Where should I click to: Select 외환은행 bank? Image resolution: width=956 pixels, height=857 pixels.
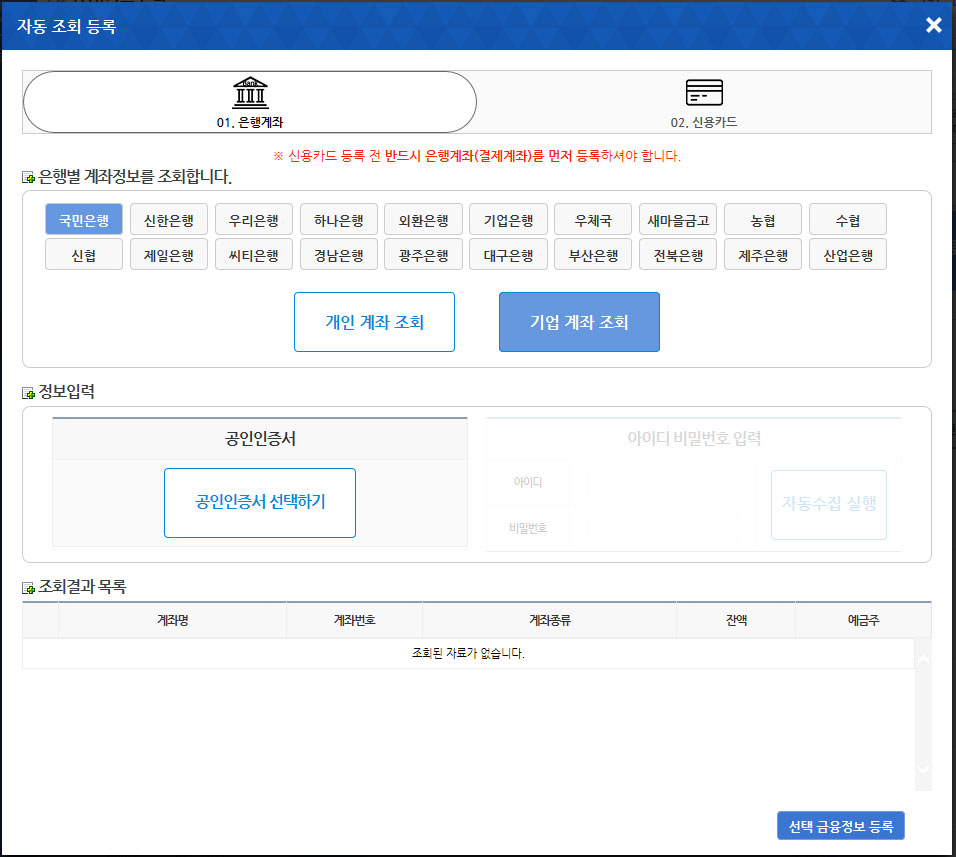coord(423,219)
